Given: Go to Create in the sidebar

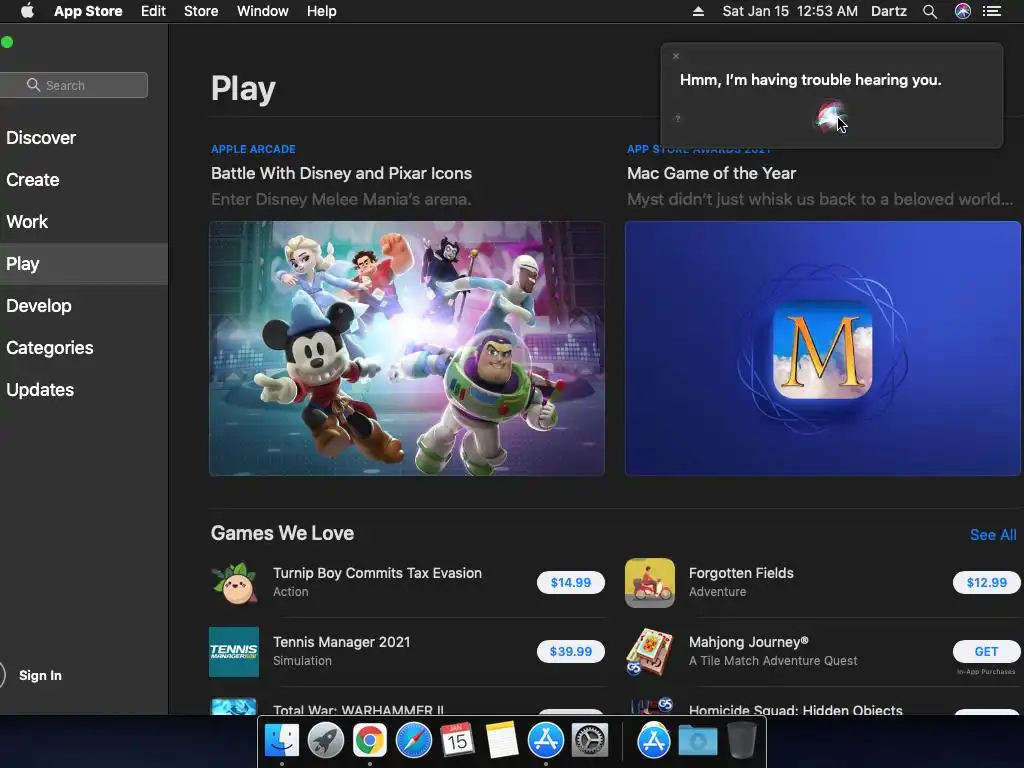Looking at the screenshot, I should pos(33,180).
